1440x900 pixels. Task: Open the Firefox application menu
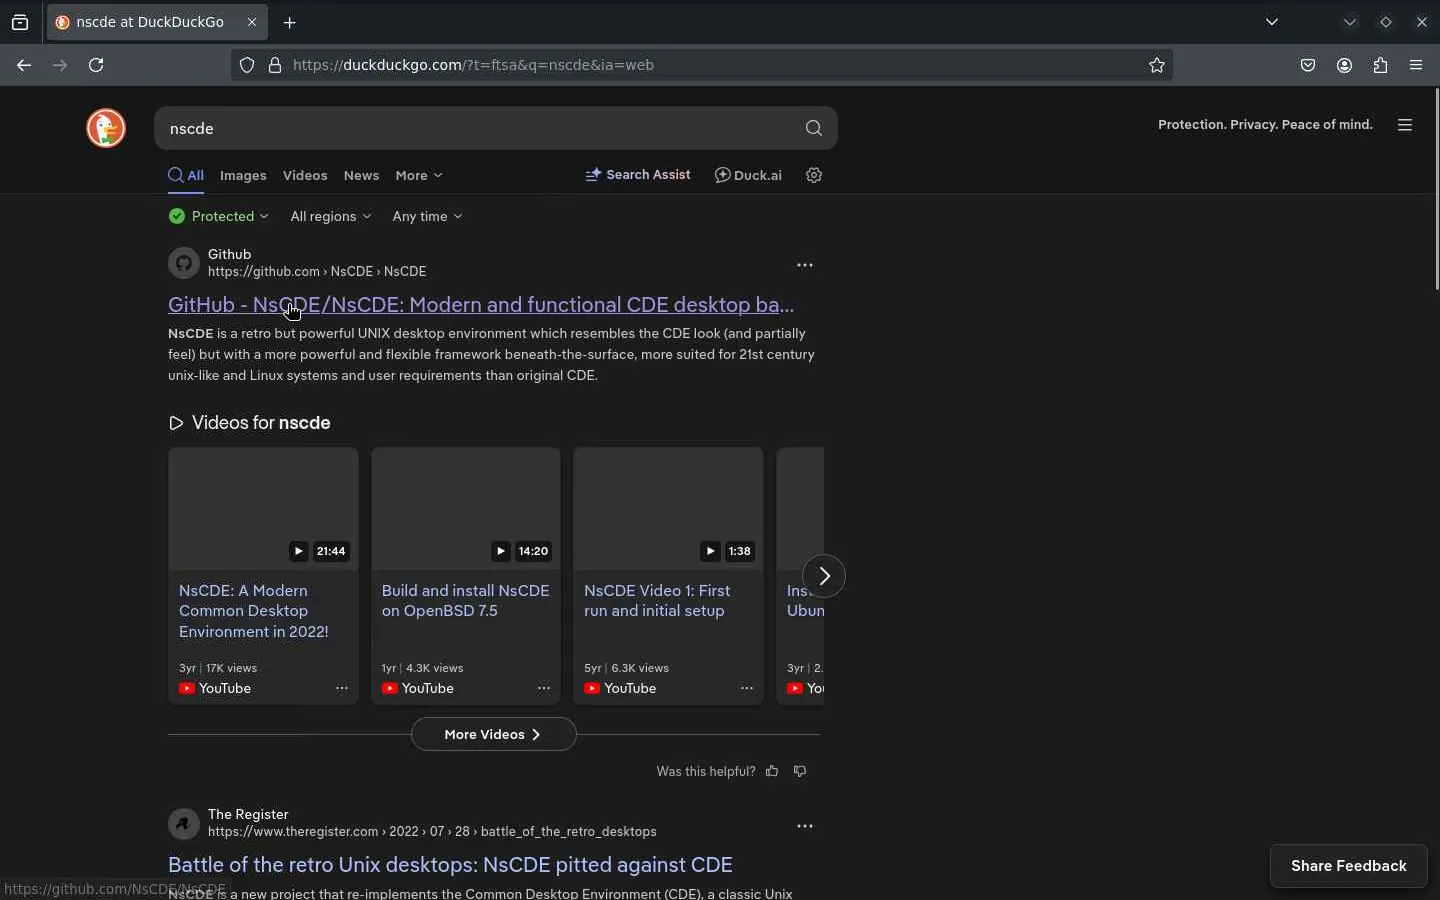[1418, 66]
